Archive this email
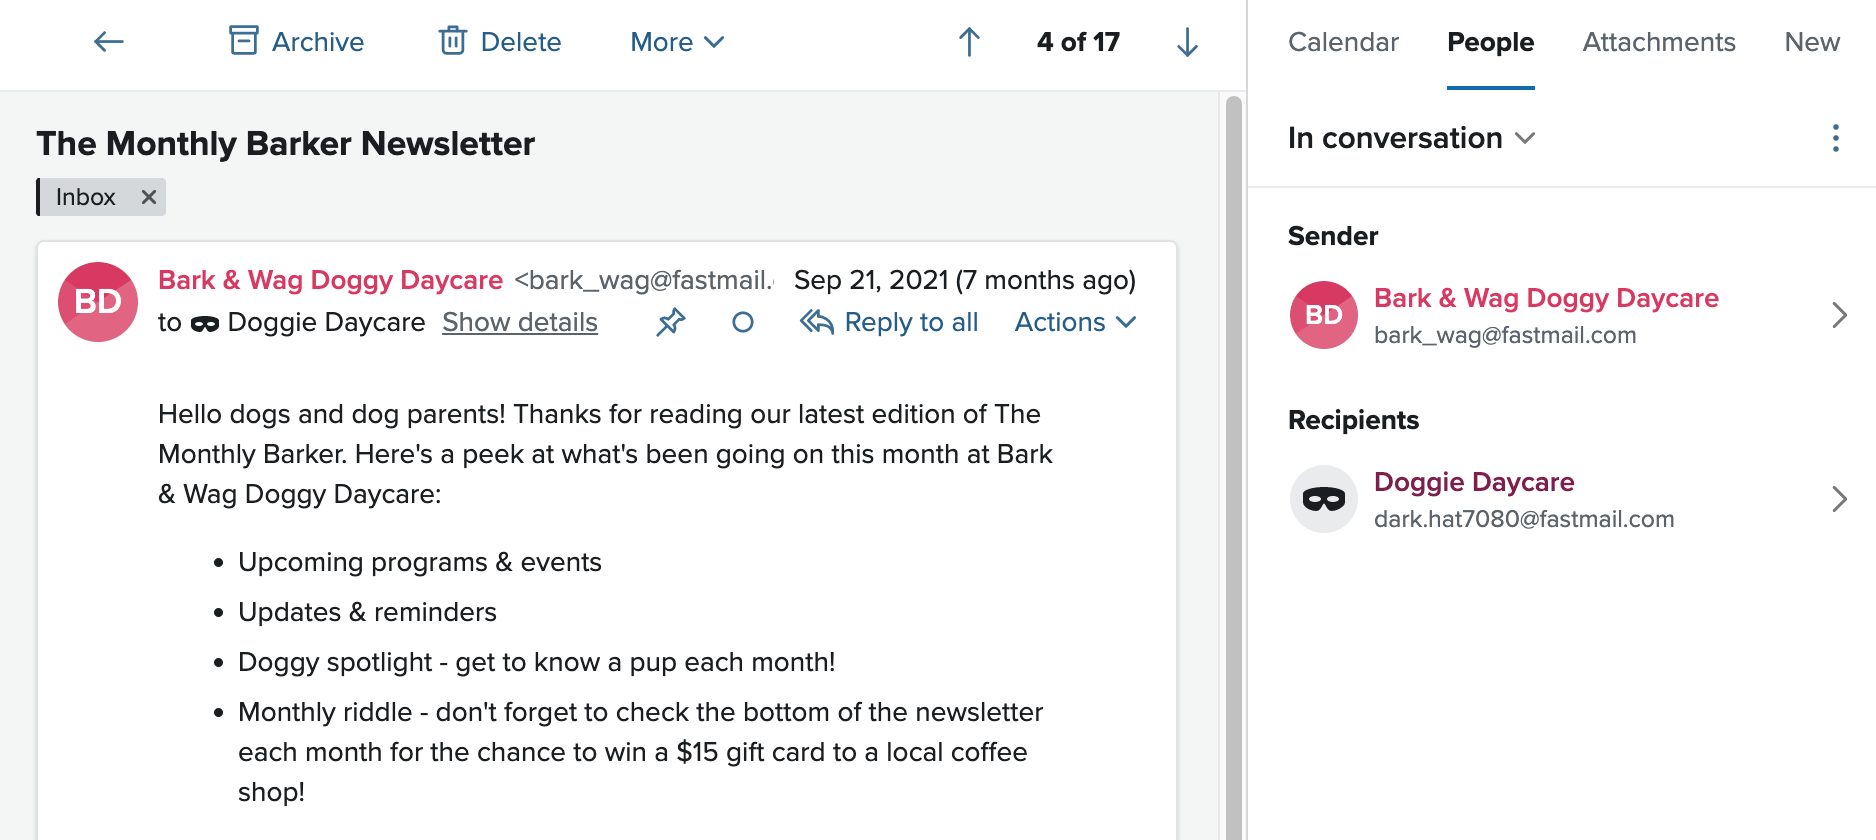 coord(296,42)
